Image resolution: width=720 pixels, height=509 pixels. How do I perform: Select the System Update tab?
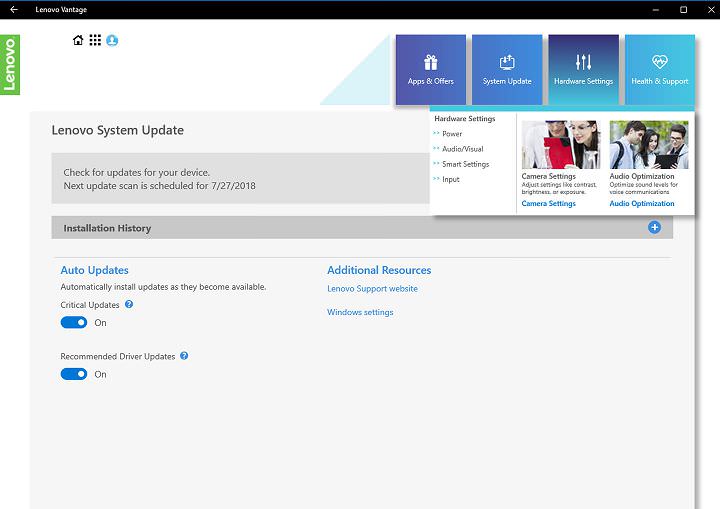coord(507,69)
